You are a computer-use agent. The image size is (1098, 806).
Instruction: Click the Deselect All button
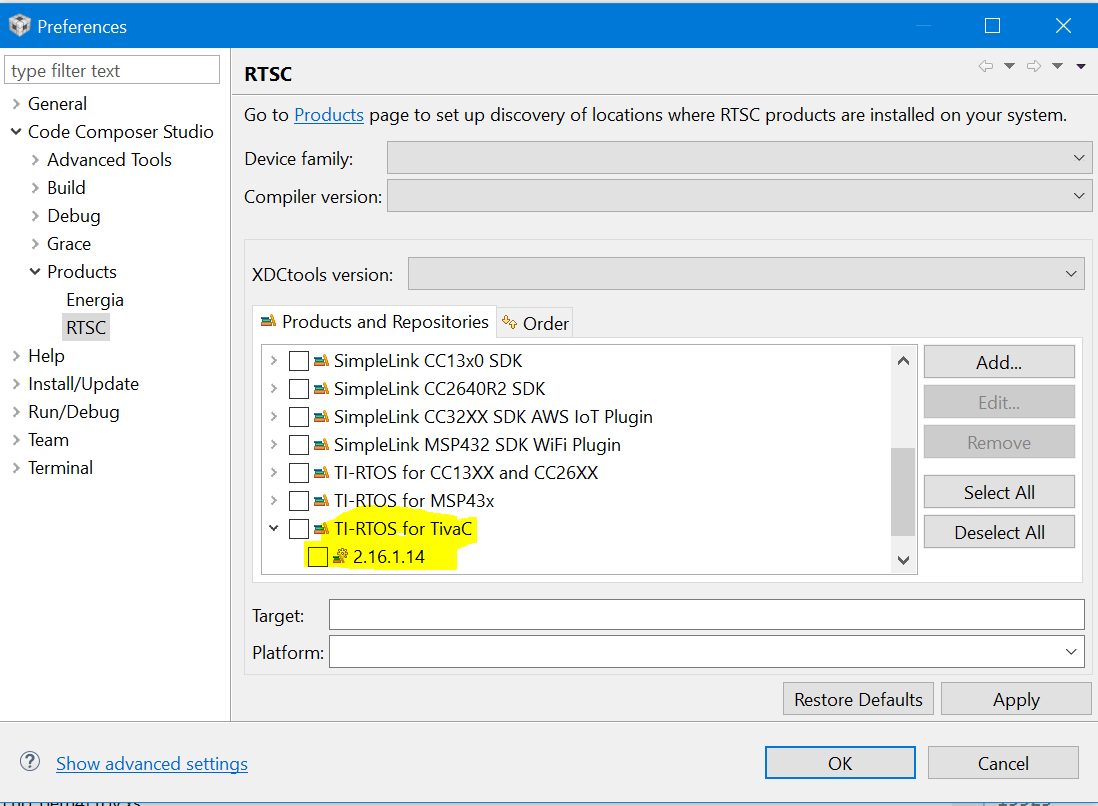click(999, 532)
